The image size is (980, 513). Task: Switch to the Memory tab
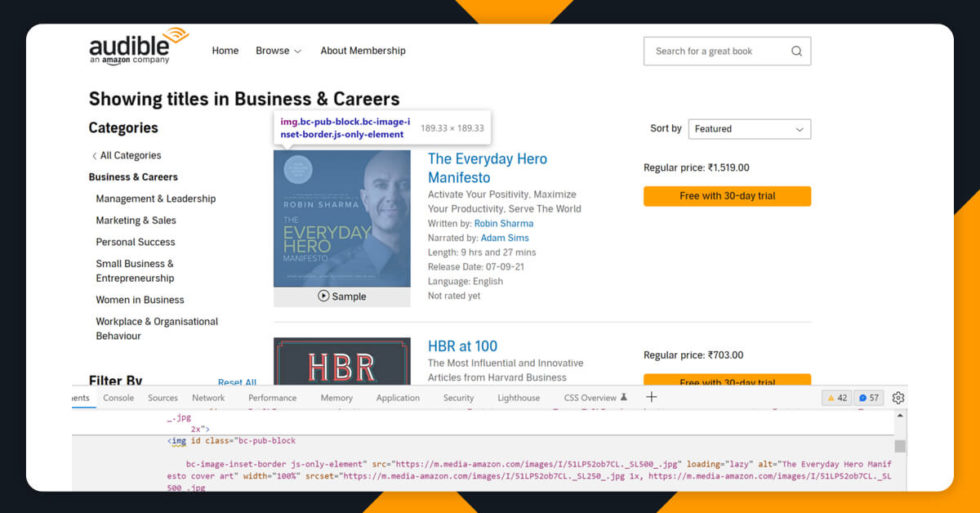point(336,398)
